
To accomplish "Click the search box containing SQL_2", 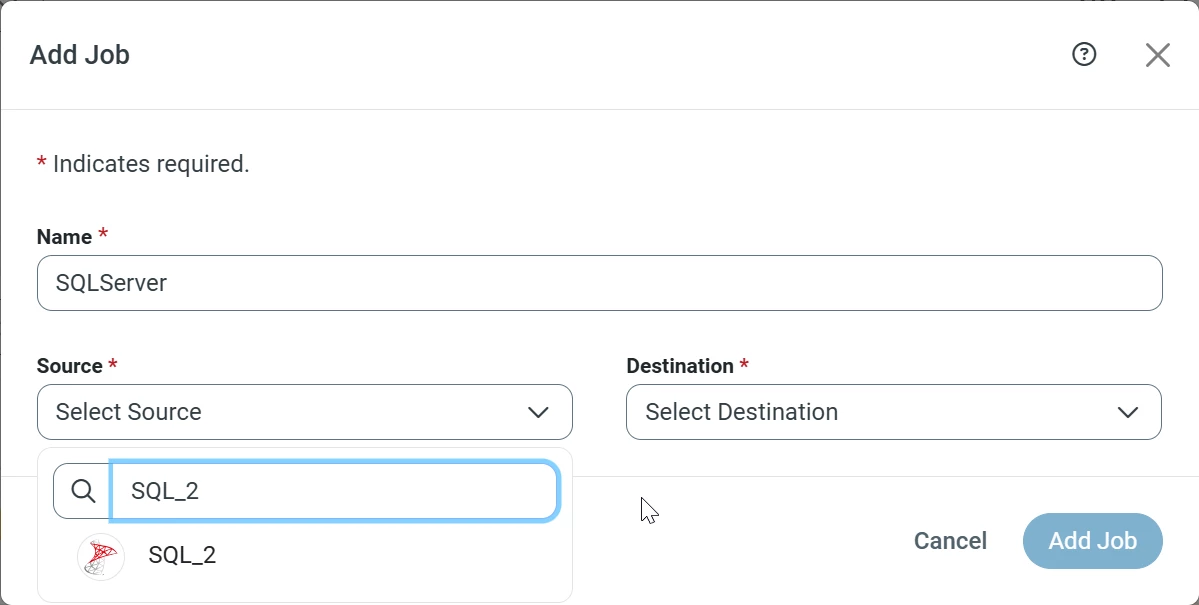I will click(x=335, y=490).
